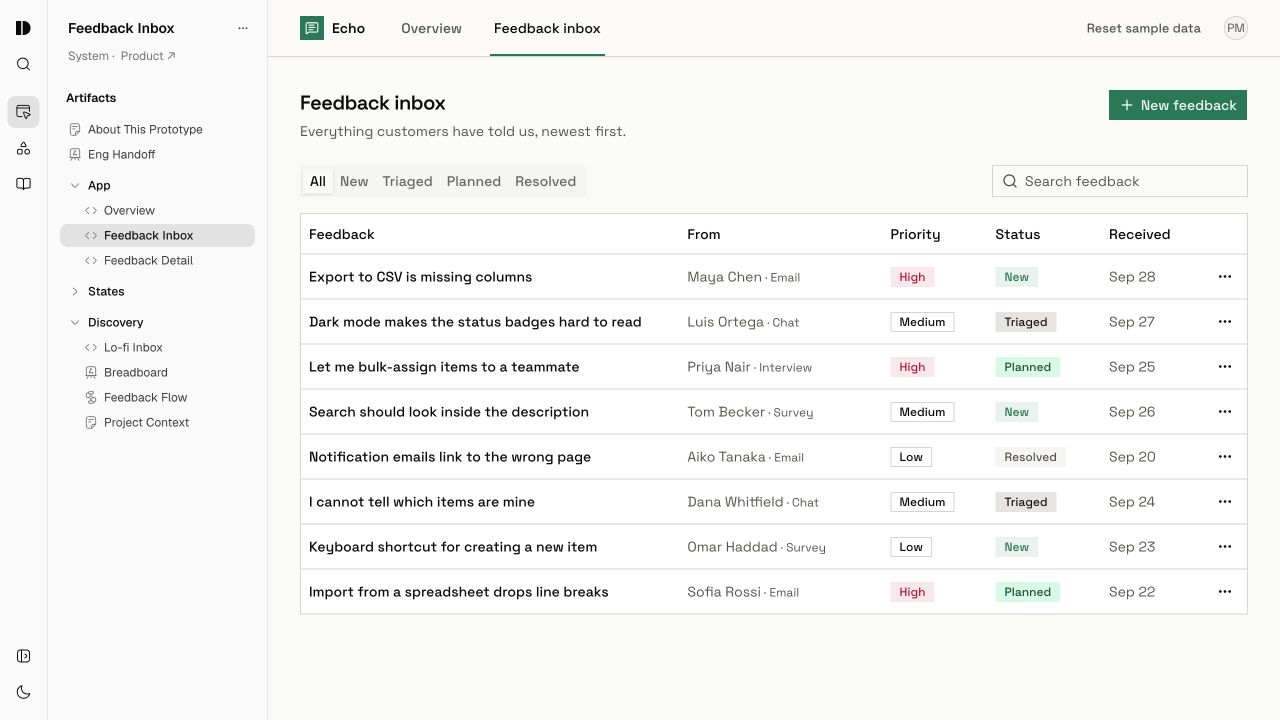1280x720 pixels.
Task: Collapse the App tree section
Action: point(75,185)
